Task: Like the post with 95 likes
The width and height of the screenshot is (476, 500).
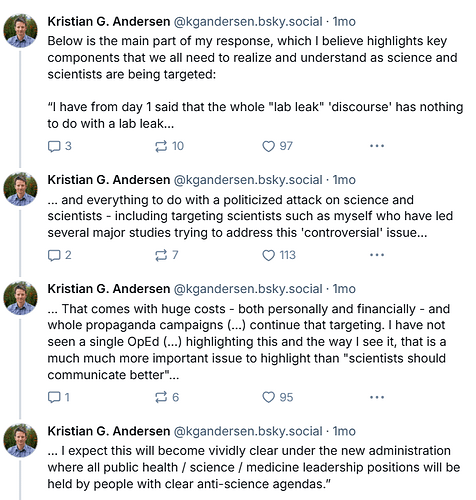Action: pyautogui.click(x=277, y=397)
